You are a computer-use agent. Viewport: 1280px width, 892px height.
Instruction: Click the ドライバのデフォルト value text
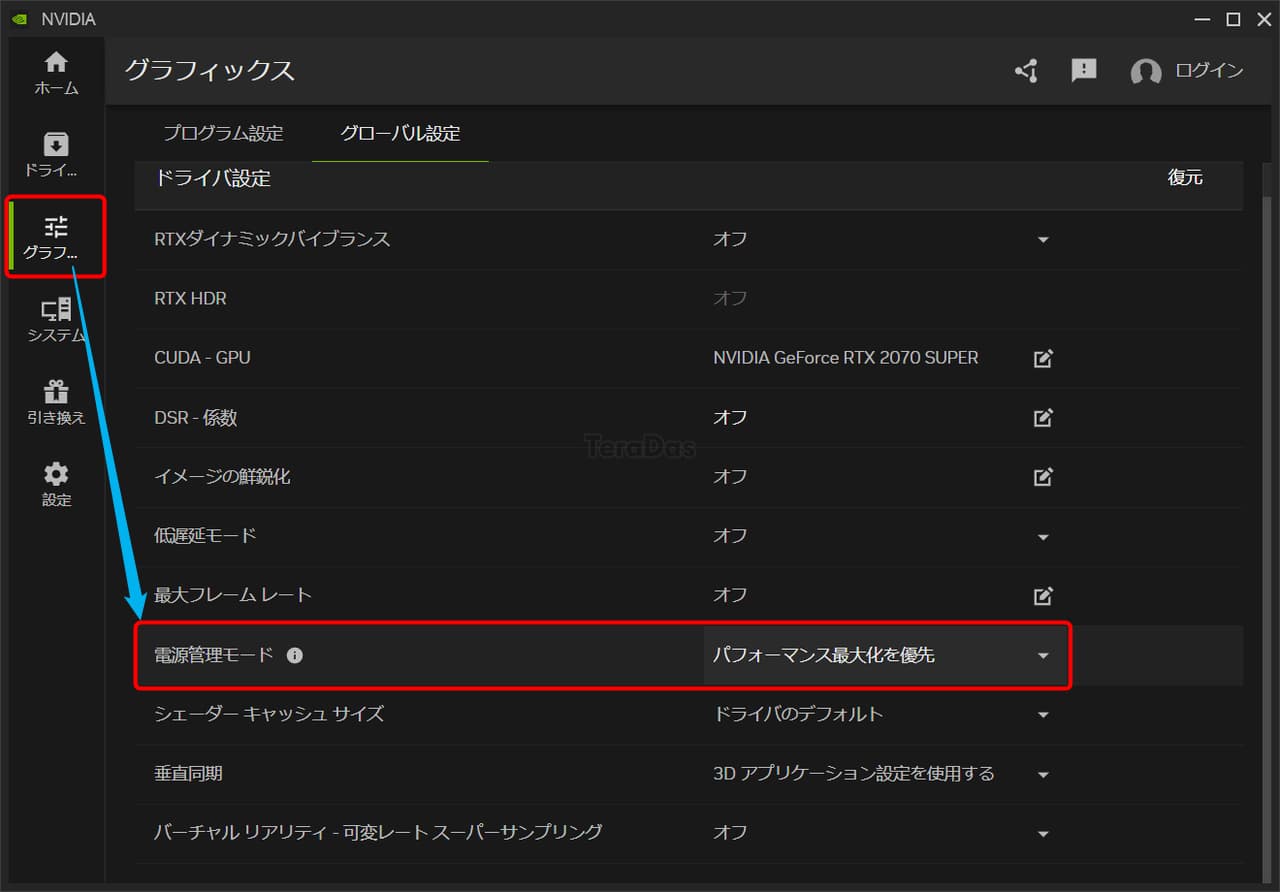click(798, 714)
